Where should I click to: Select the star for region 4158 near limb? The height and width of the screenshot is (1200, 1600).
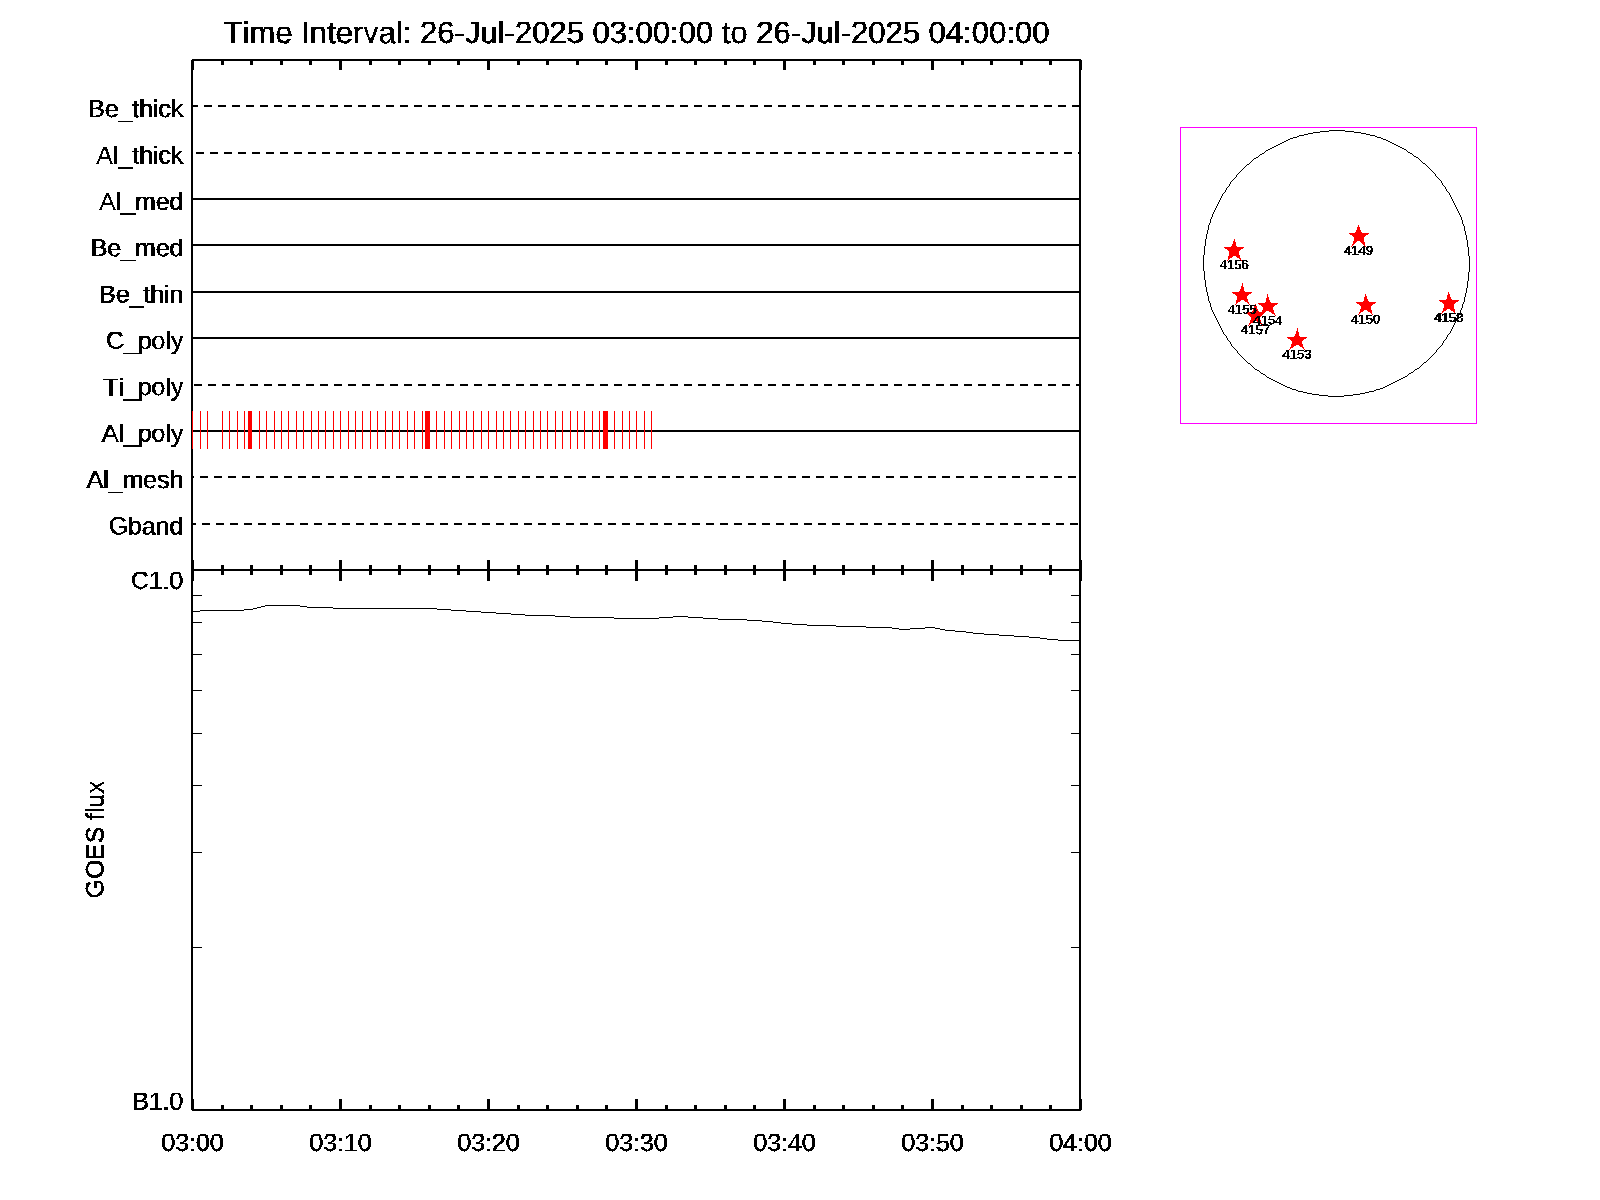click(x=1448, y=303)
